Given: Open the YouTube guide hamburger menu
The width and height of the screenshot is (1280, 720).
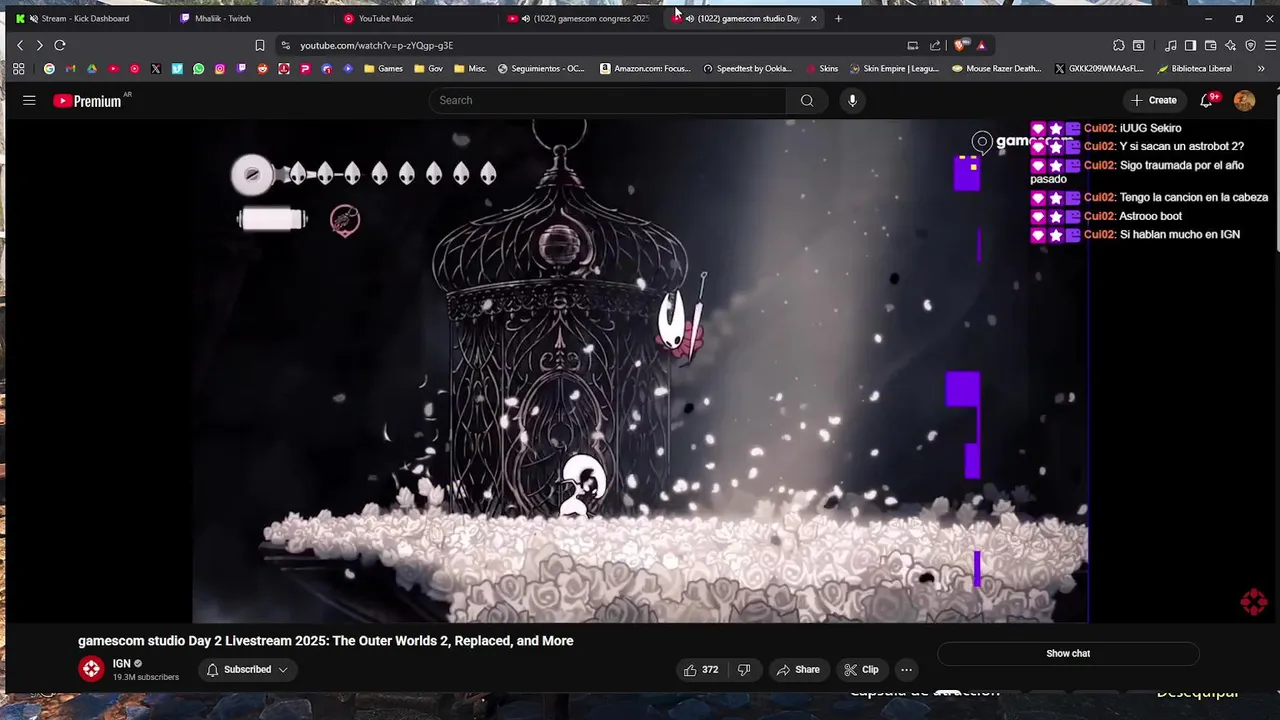Looking at the screenshot, I should pyautogui.click(x=29, y=100).
